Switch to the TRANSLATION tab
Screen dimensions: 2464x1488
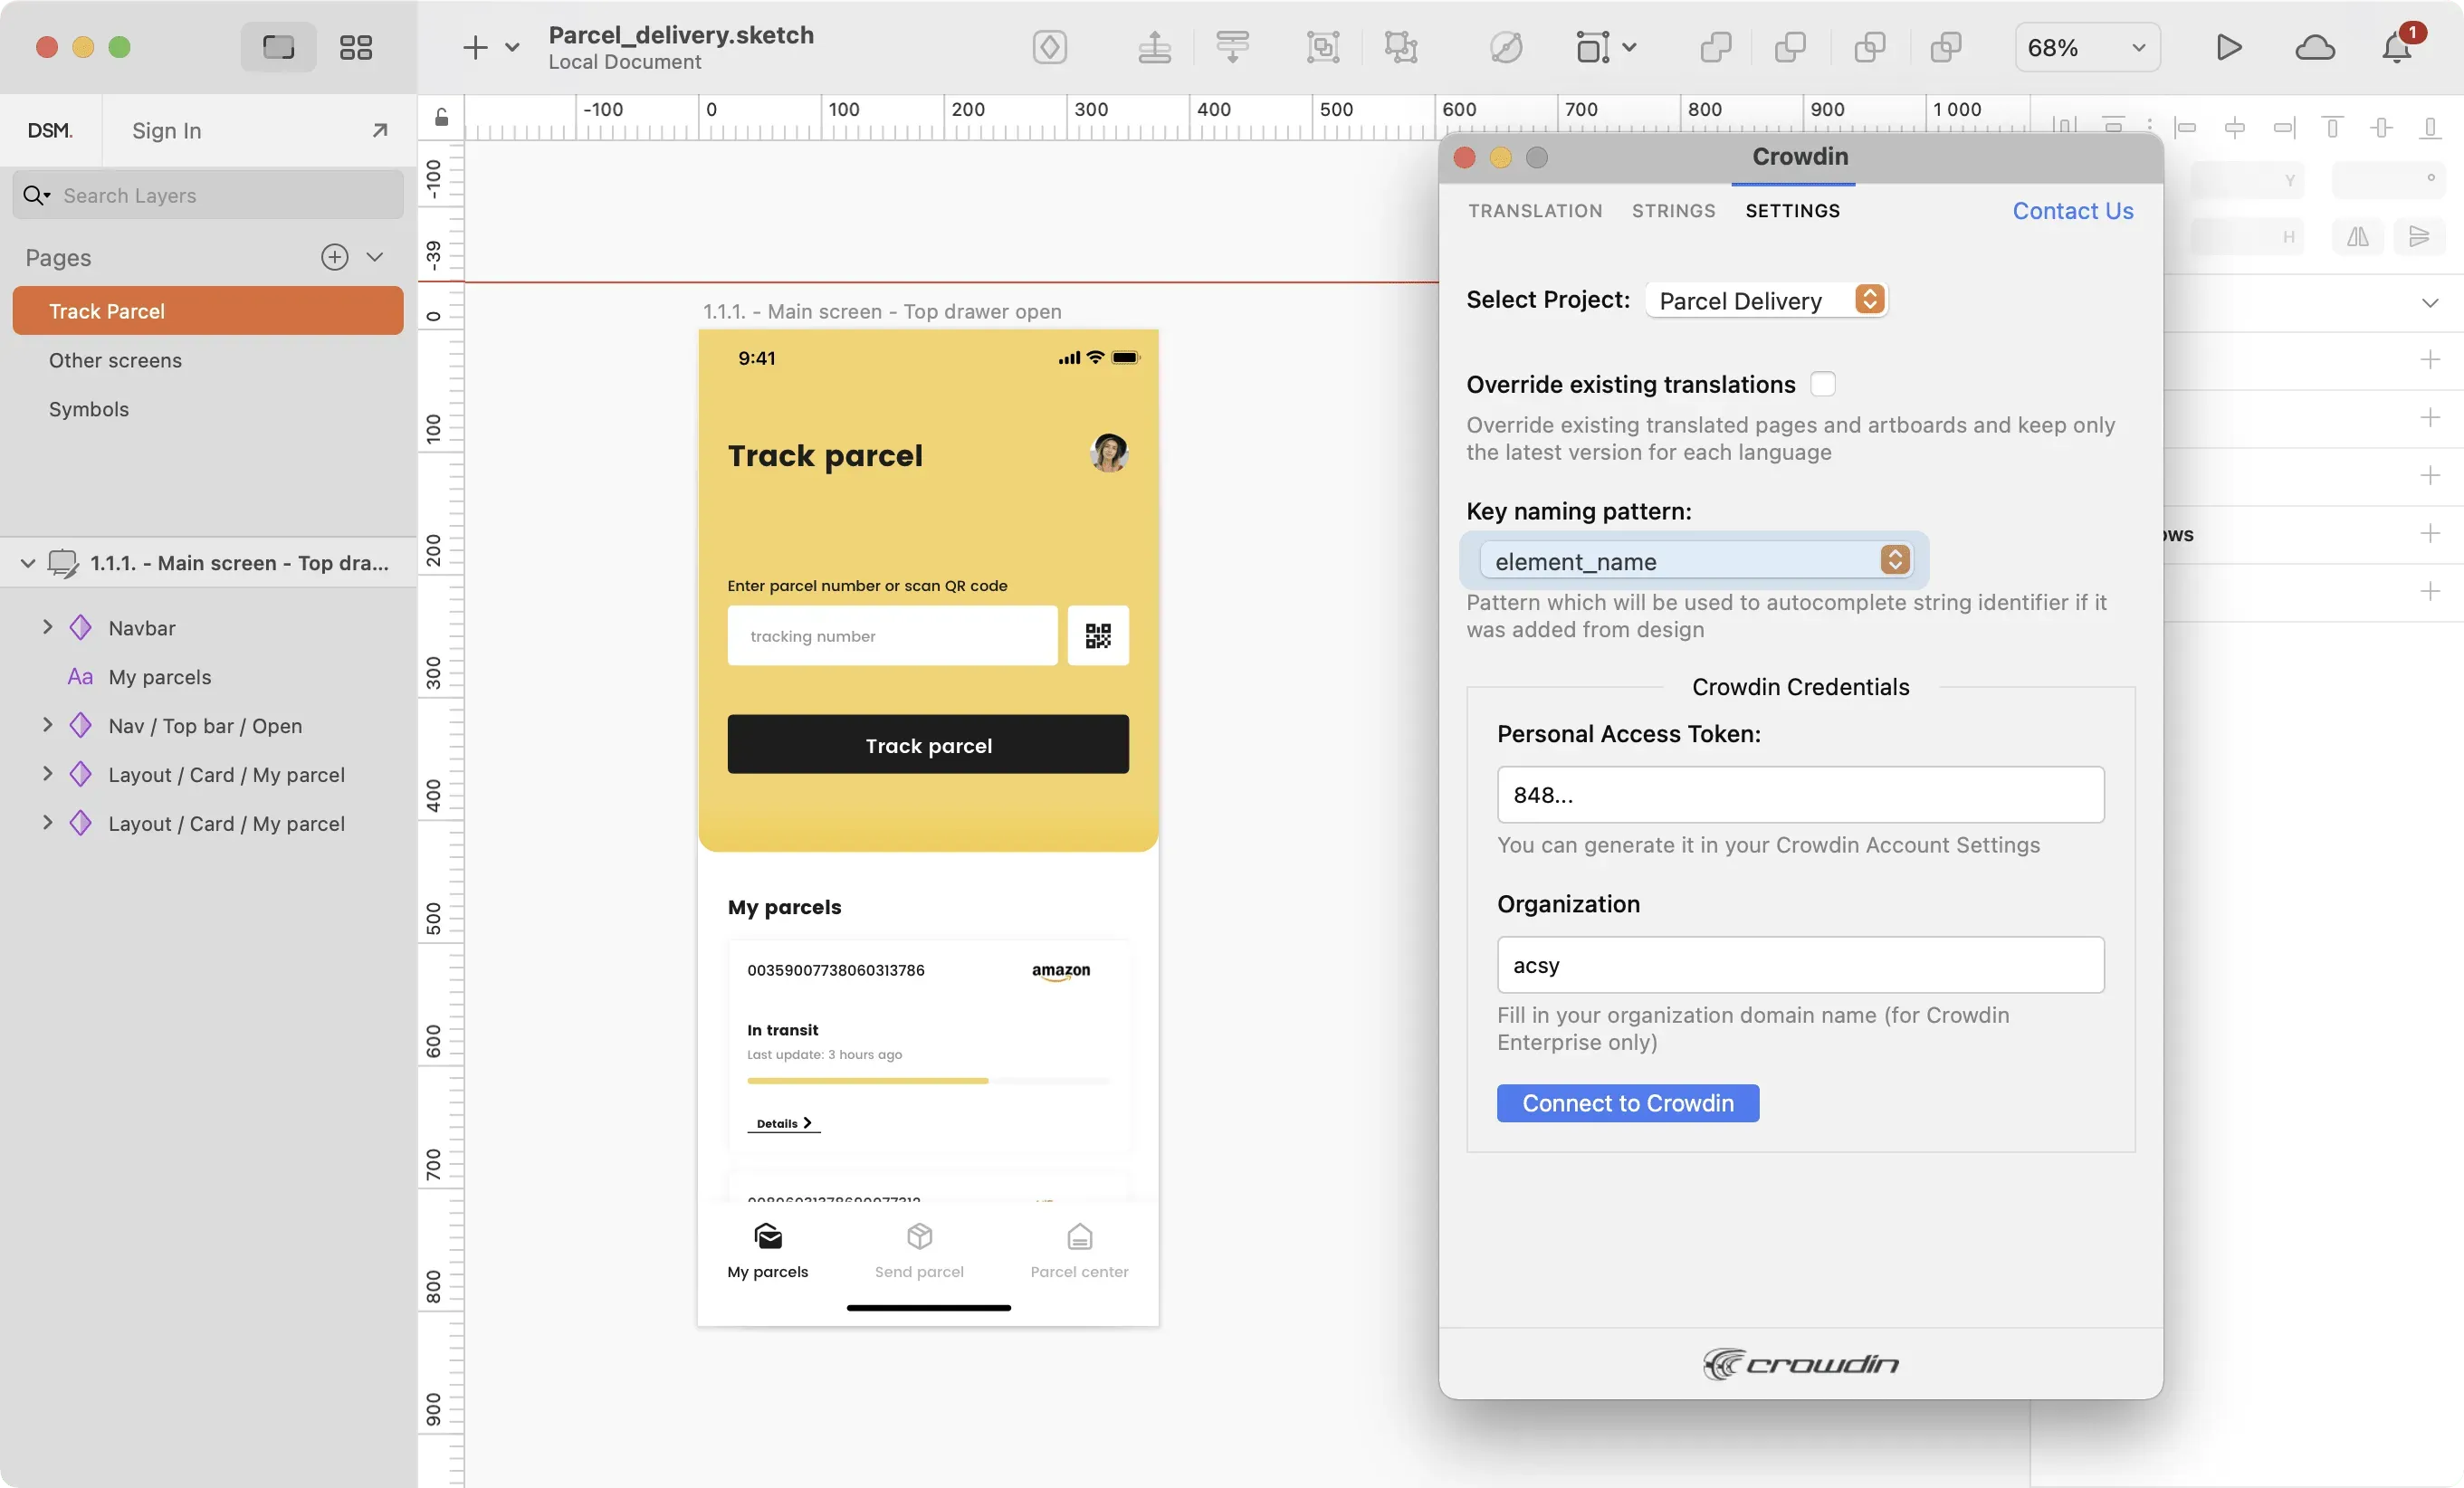[x=1534, y=211]
